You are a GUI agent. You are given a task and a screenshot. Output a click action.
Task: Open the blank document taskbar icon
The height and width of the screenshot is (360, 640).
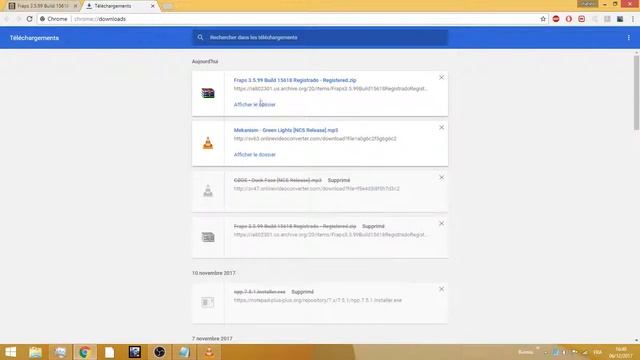(x=110, y=352)
